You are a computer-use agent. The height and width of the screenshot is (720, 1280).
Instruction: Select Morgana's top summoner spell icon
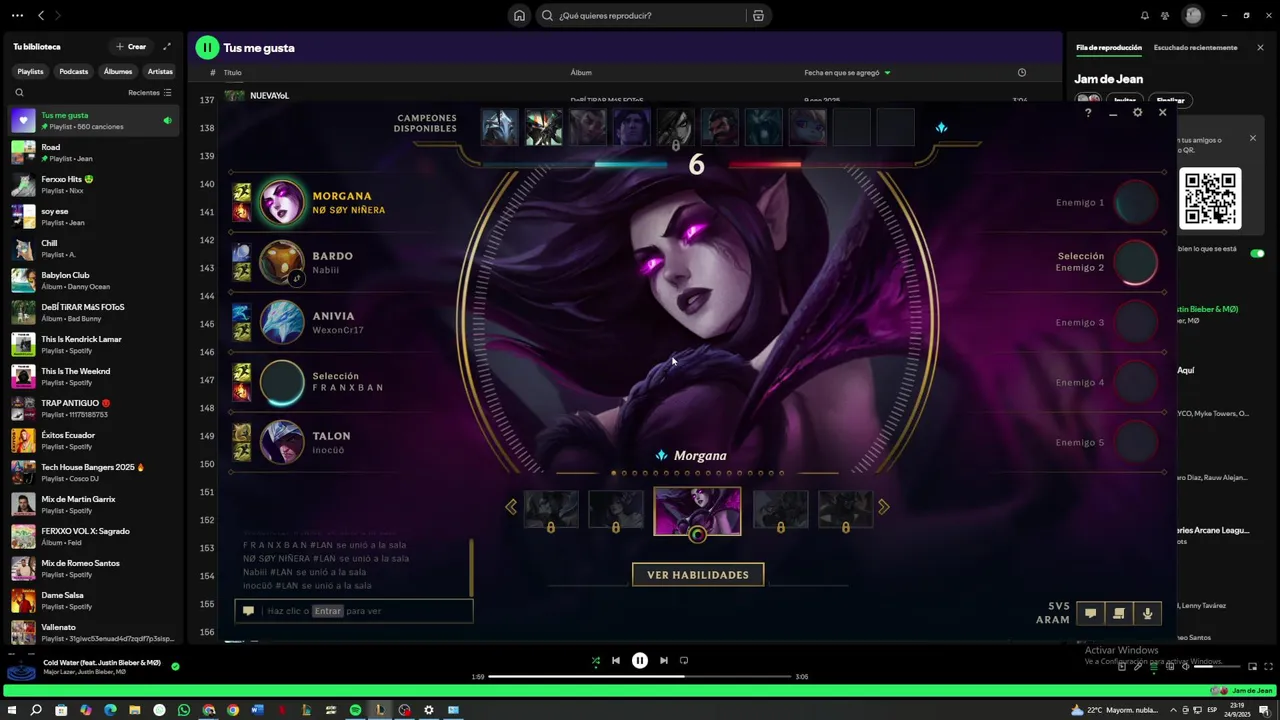241,192
